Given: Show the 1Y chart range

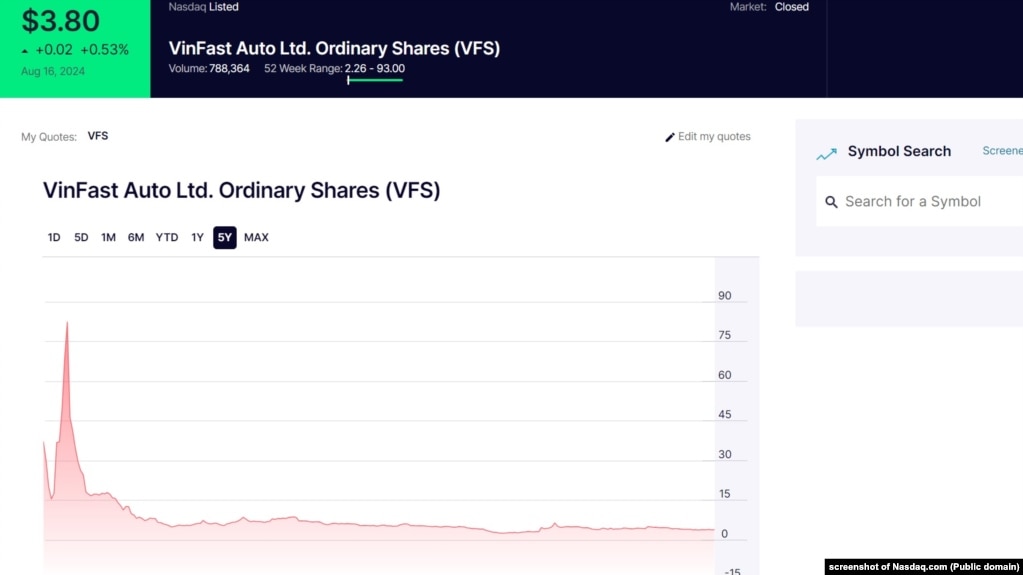Looking at the screenshot, I should [197, 238].
